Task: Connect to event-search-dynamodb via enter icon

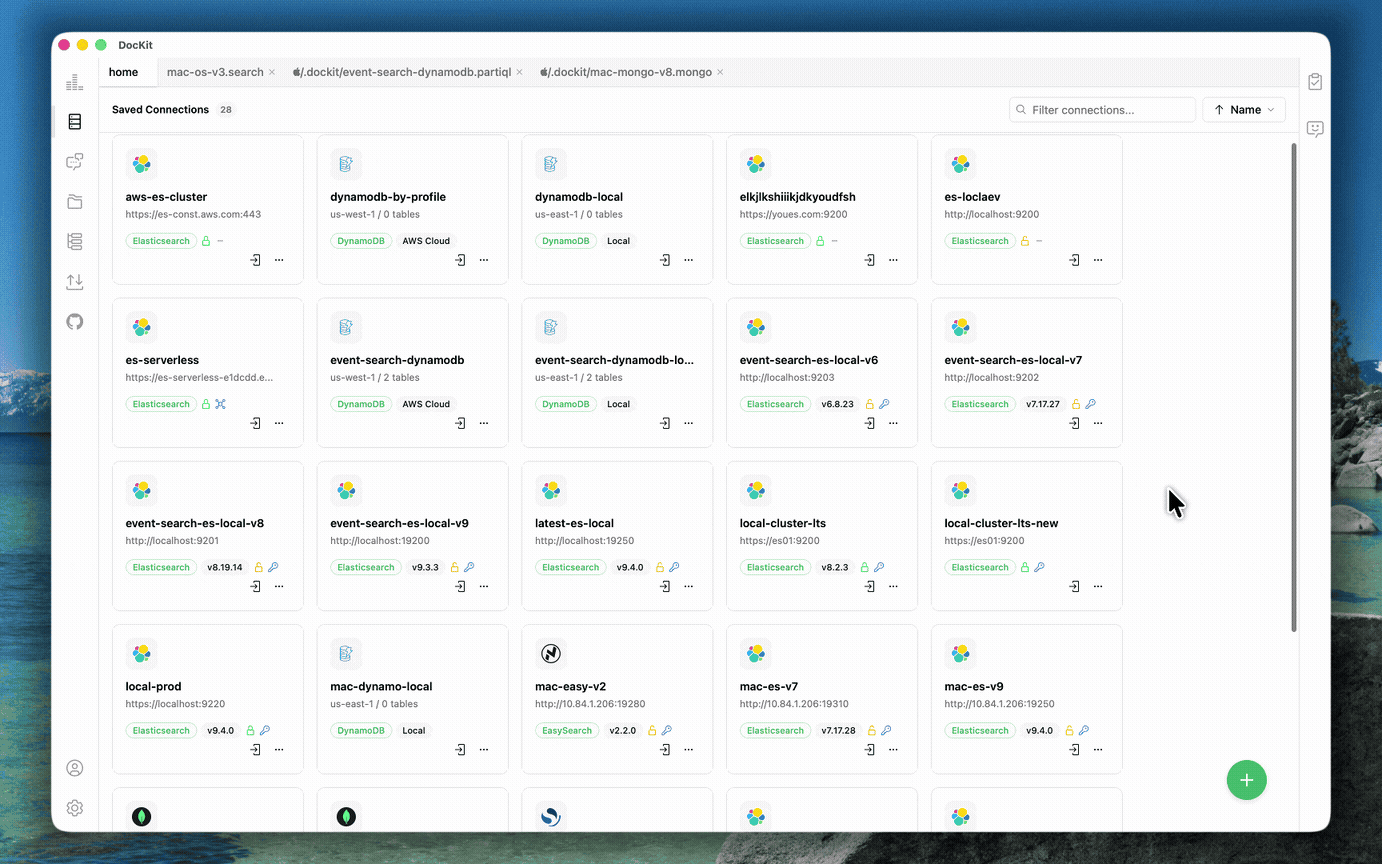Action: click(x=461, y=423)
